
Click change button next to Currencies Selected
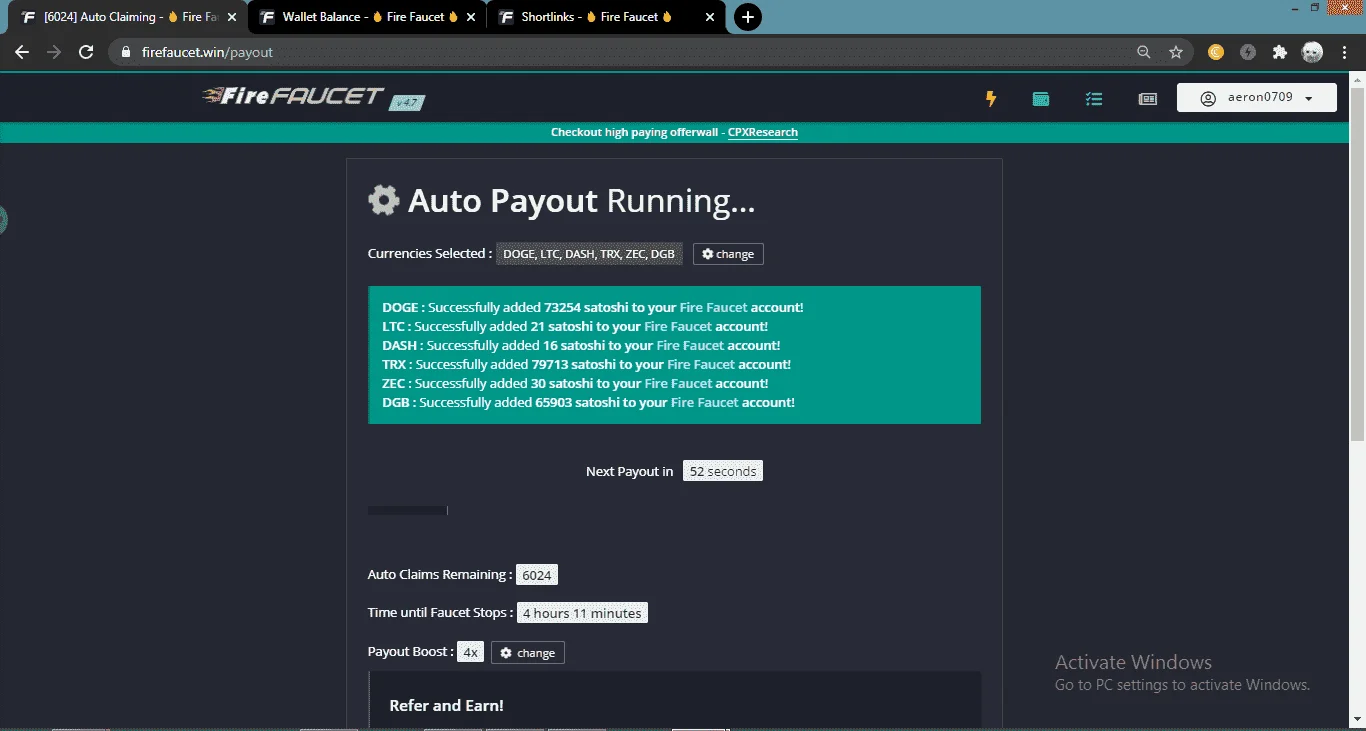pyautogui.click(x=728, y=254)
